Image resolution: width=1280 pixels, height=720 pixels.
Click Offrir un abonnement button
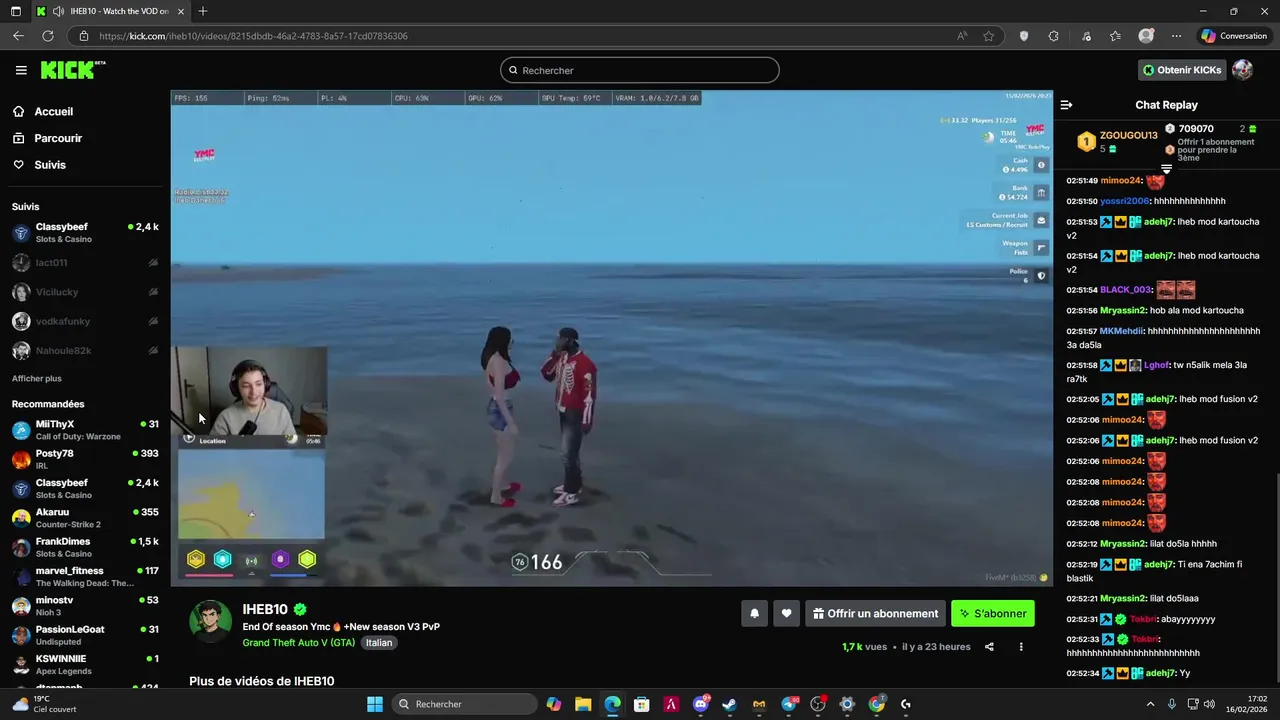[875, 614]
